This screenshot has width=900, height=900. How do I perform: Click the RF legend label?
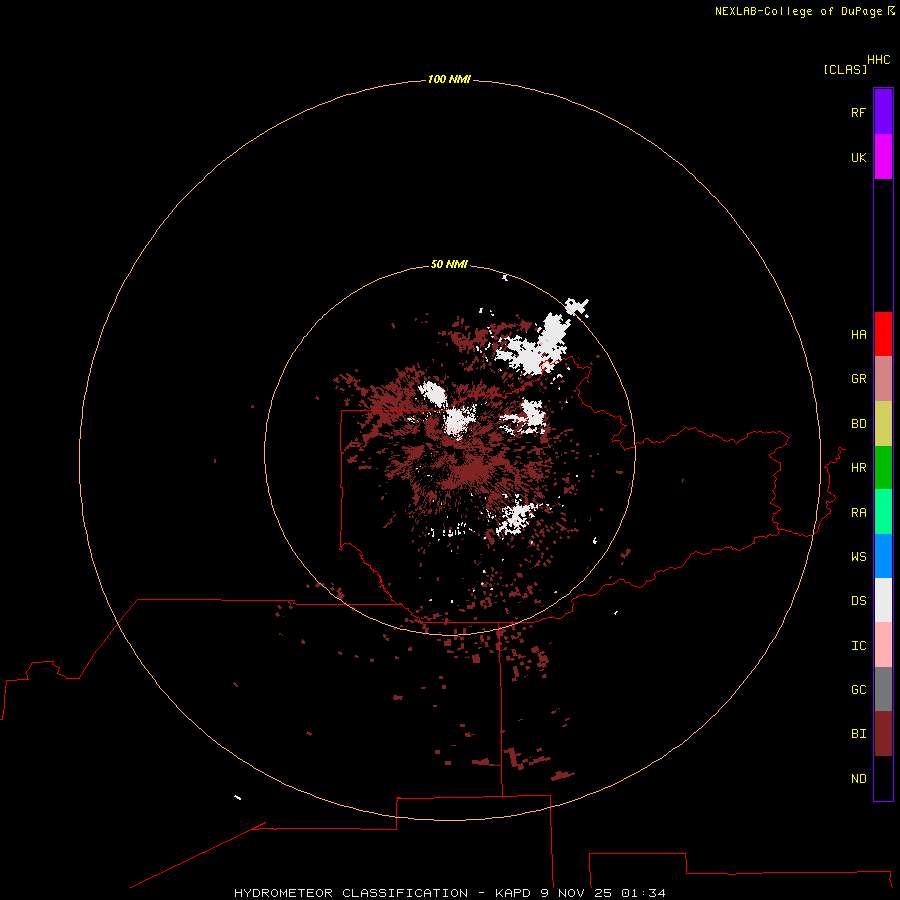coord(858,112)
